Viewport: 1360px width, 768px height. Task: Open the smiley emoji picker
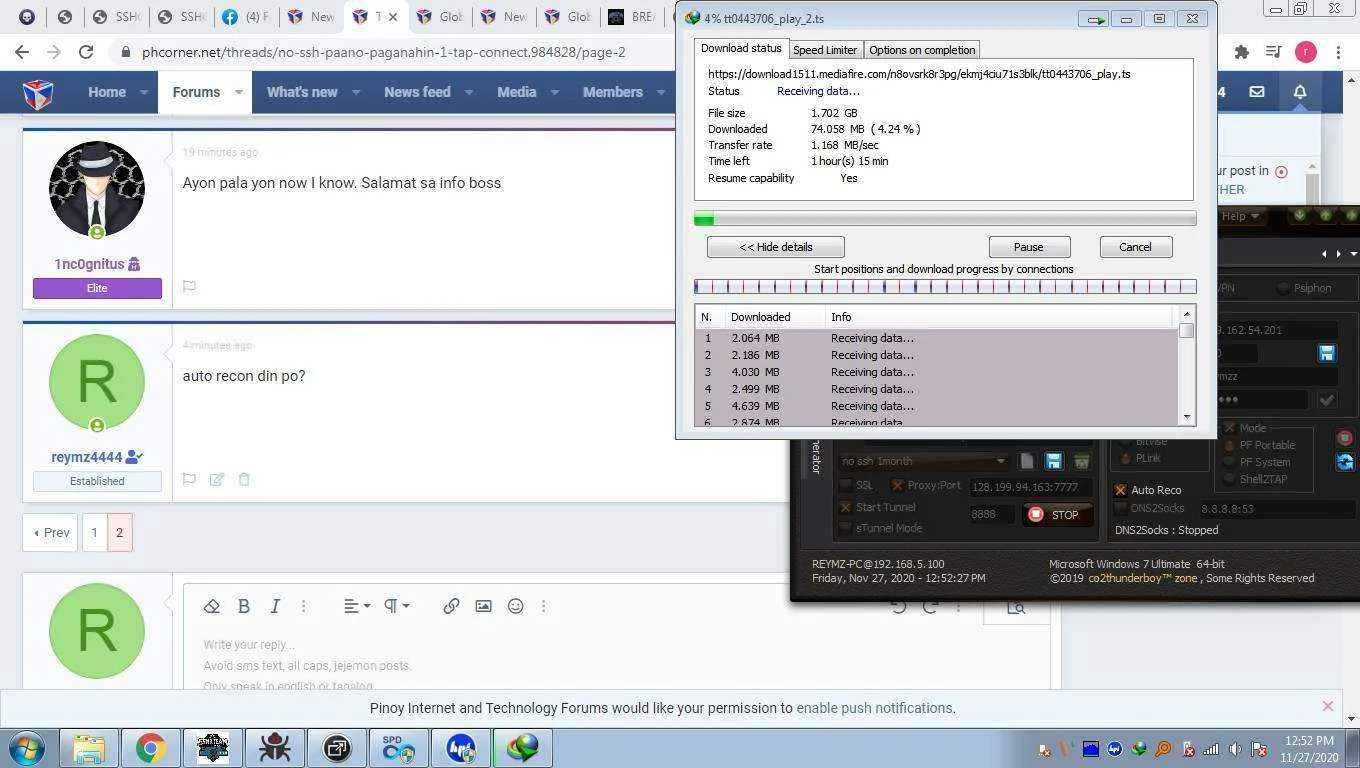515,606
